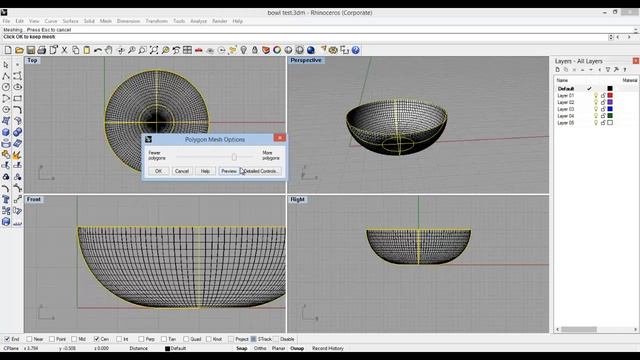Toggle the Quad osnap checkbox

point(186,339)
